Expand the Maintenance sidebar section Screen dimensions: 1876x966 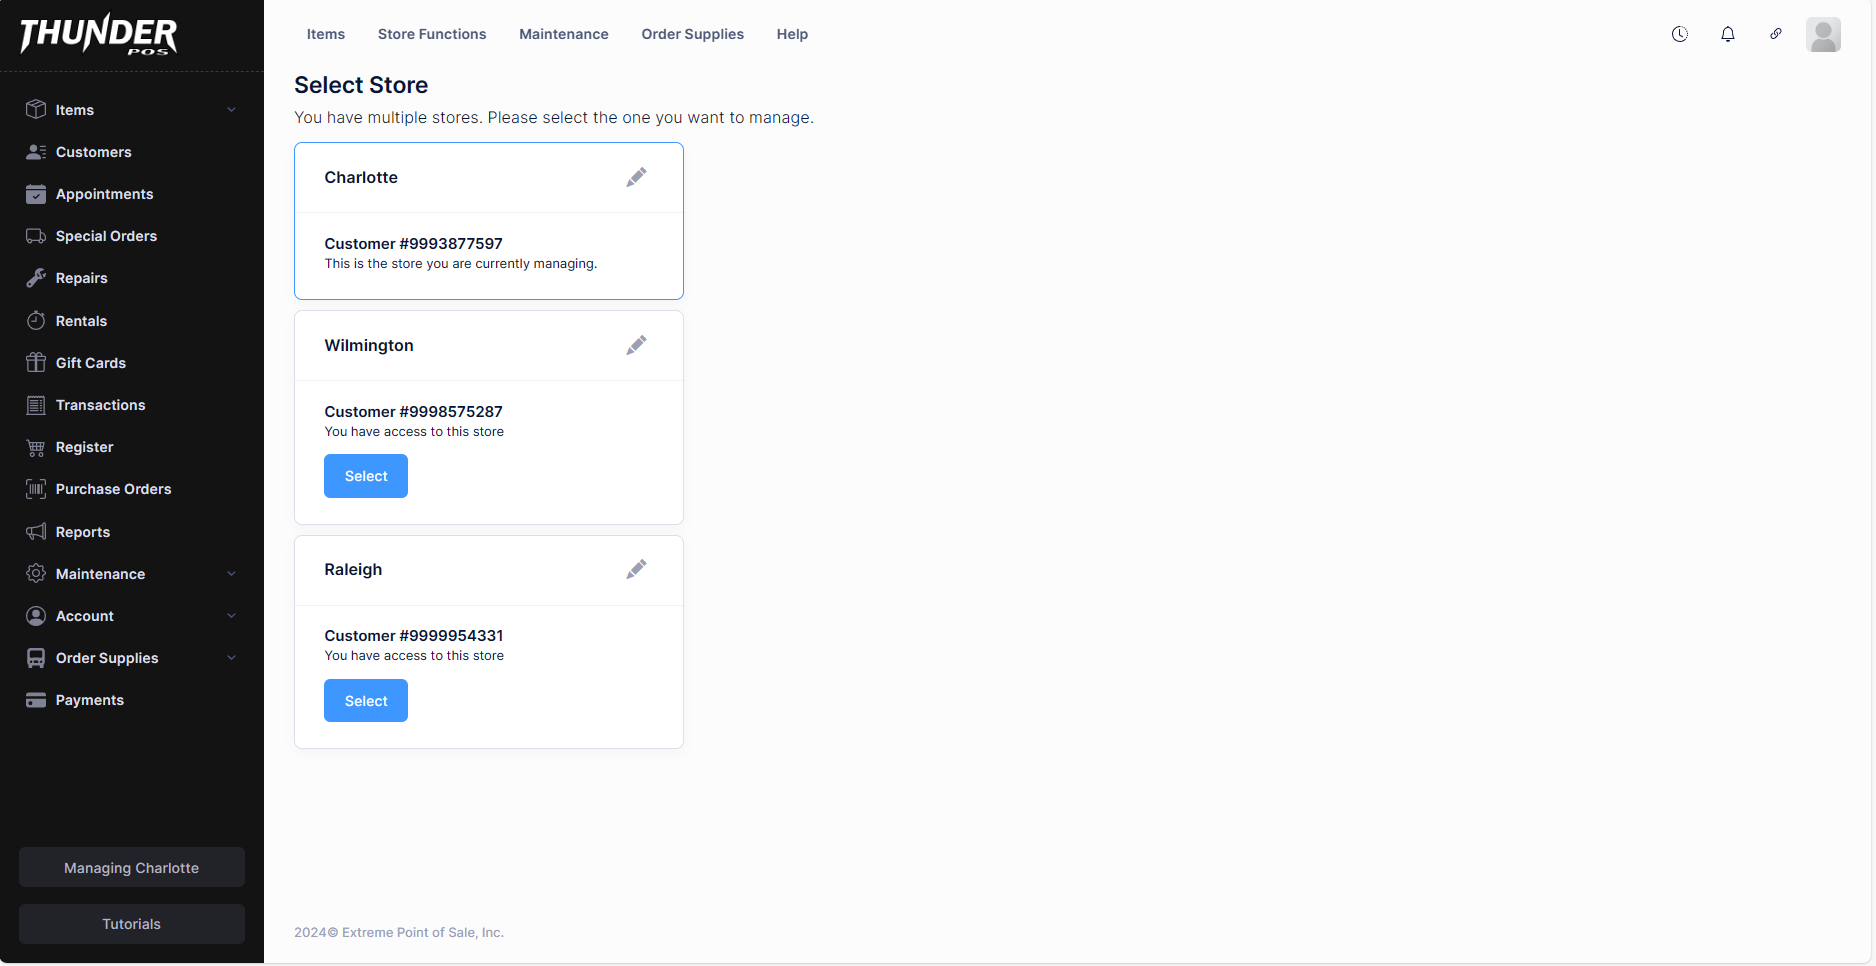point(130,574)
